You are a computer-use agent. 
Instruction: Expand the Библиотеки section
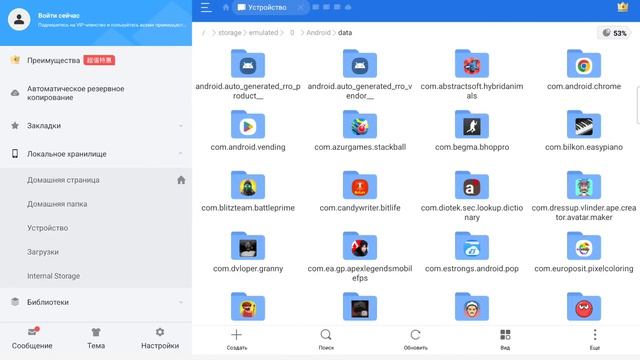coord(96,302)
